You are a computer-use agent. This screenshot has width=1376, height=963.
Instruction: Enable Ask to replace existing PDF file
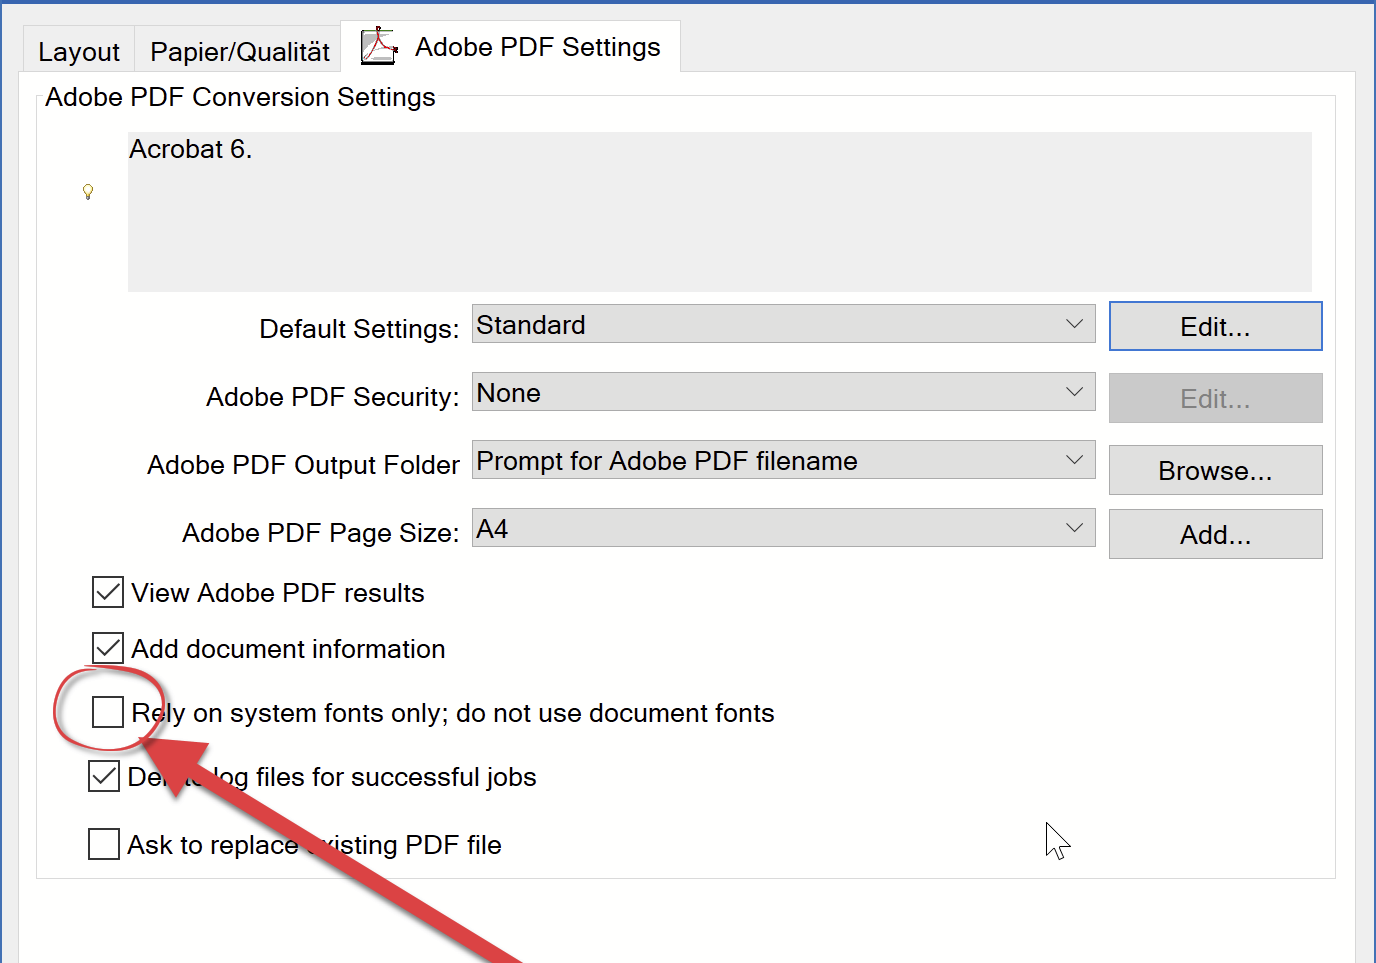104,844
